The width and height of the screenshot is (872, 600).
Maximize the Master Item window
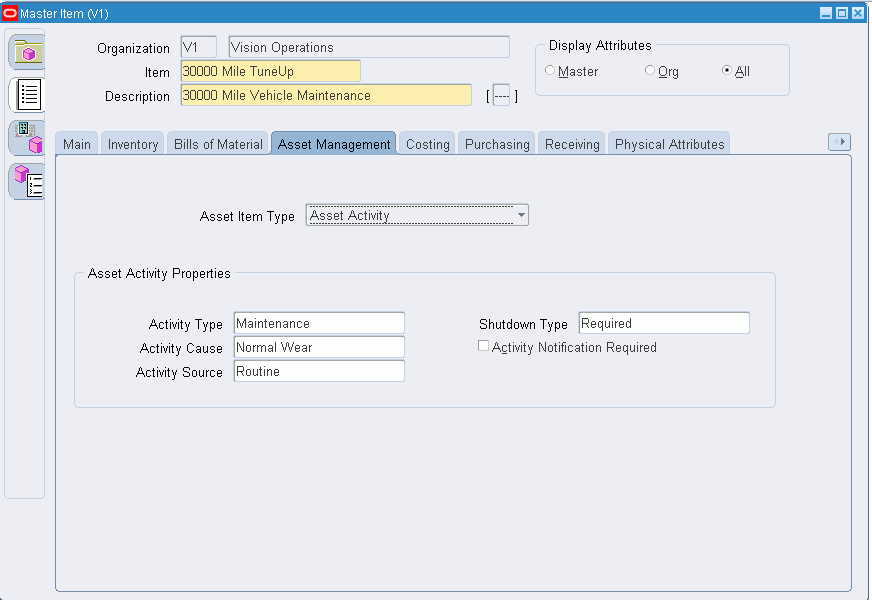pyautogui.click(x=842, y=13)
